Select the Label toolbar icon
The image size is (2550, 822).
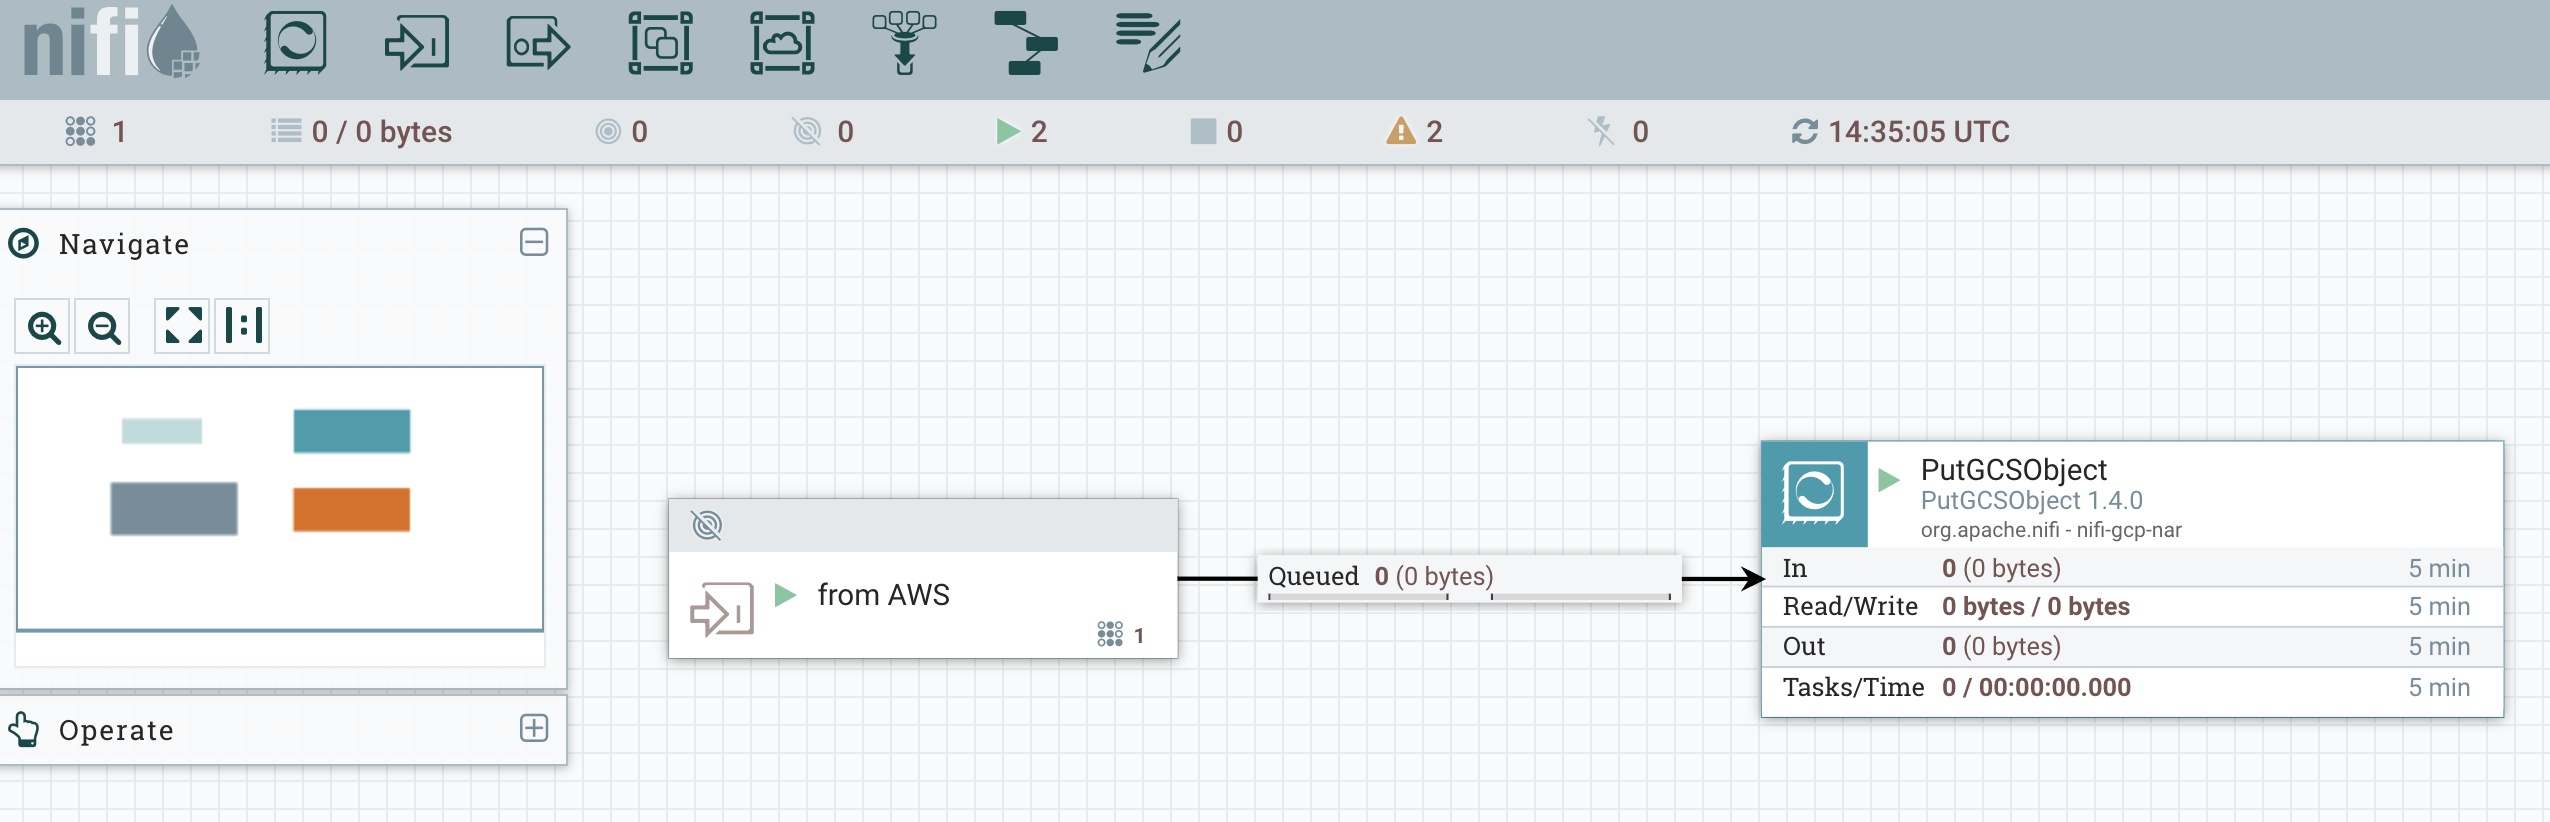[x=1148, y=43]
